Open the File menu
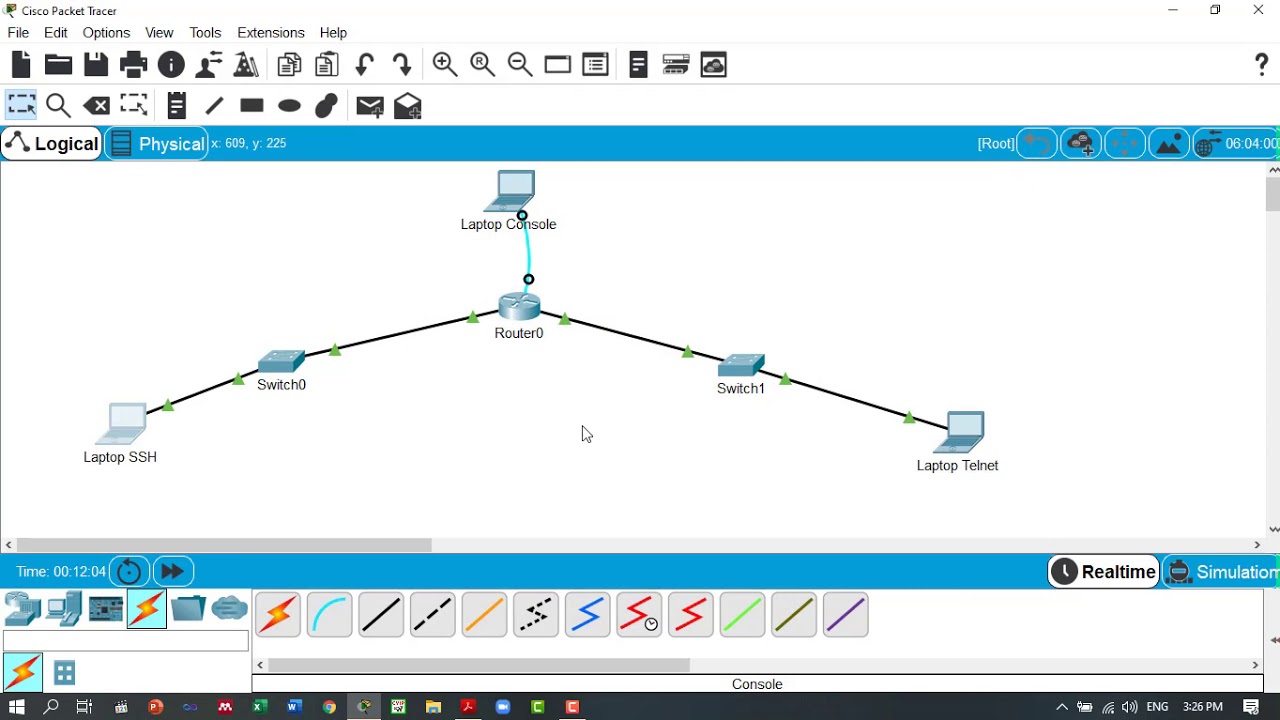 point(18,32)
